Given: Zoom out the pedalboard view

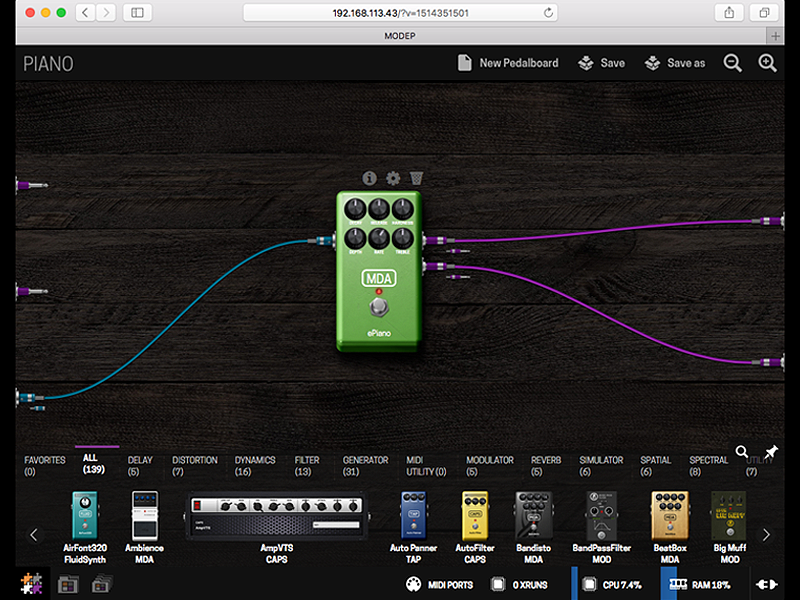Looking at the screenshot, I should point(733,63).
